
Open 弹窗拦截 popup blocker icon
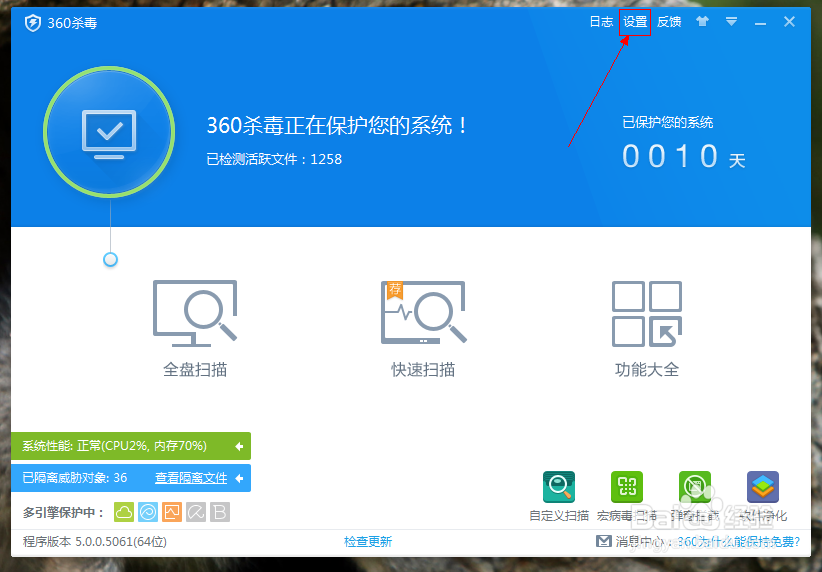[x=695, y=487]
